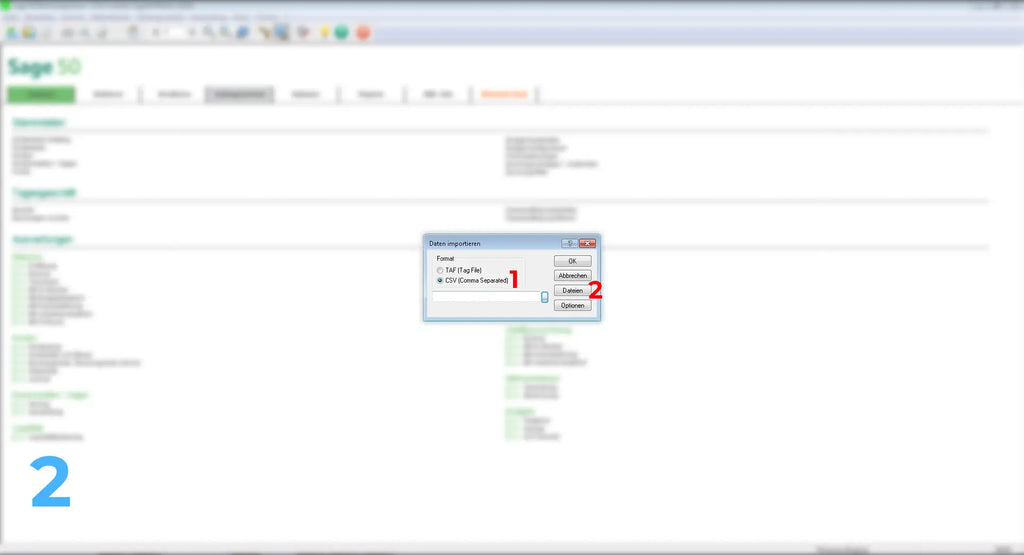Choose the CSV (Comma Separated) format option

coord(440,281)
